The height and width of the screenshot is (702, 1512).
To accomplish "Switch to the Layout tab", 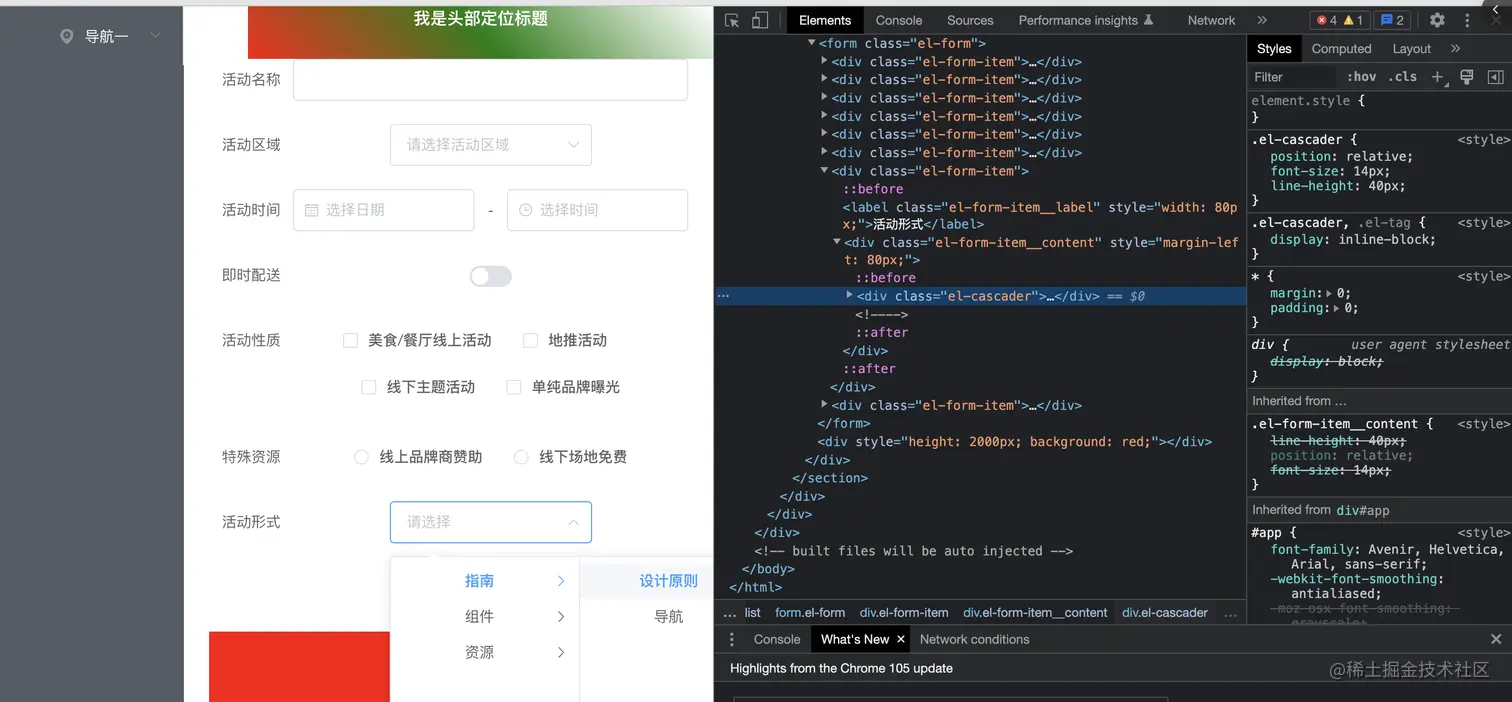I will (x=1411, y=48).
